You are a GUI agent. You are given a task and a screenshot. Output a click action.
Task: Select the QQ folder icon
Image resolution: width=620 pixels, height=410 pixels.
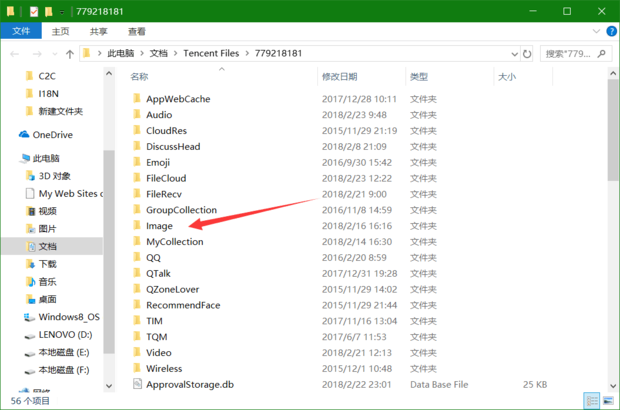(x=137, y=257)
